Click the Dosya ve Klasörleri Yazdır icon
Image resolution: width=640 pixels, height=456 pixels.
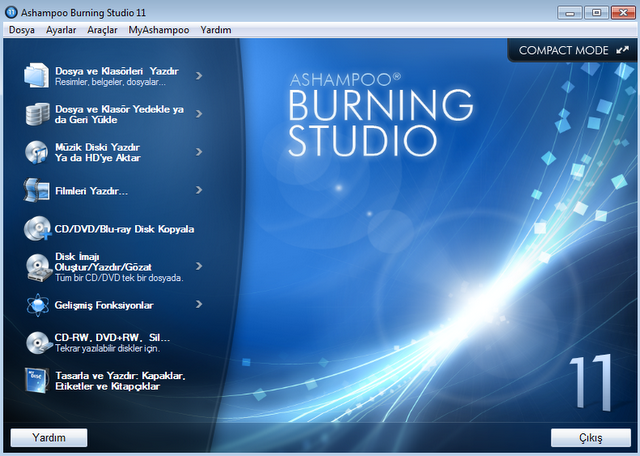tap(36, 77)
